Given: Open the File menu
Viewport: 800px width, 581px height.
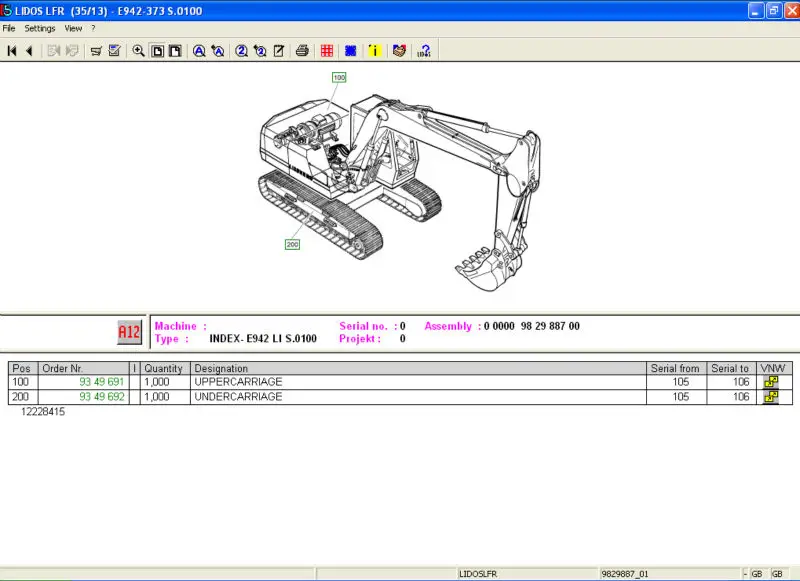Looking at the screenshot, I should tap(9, 29).
